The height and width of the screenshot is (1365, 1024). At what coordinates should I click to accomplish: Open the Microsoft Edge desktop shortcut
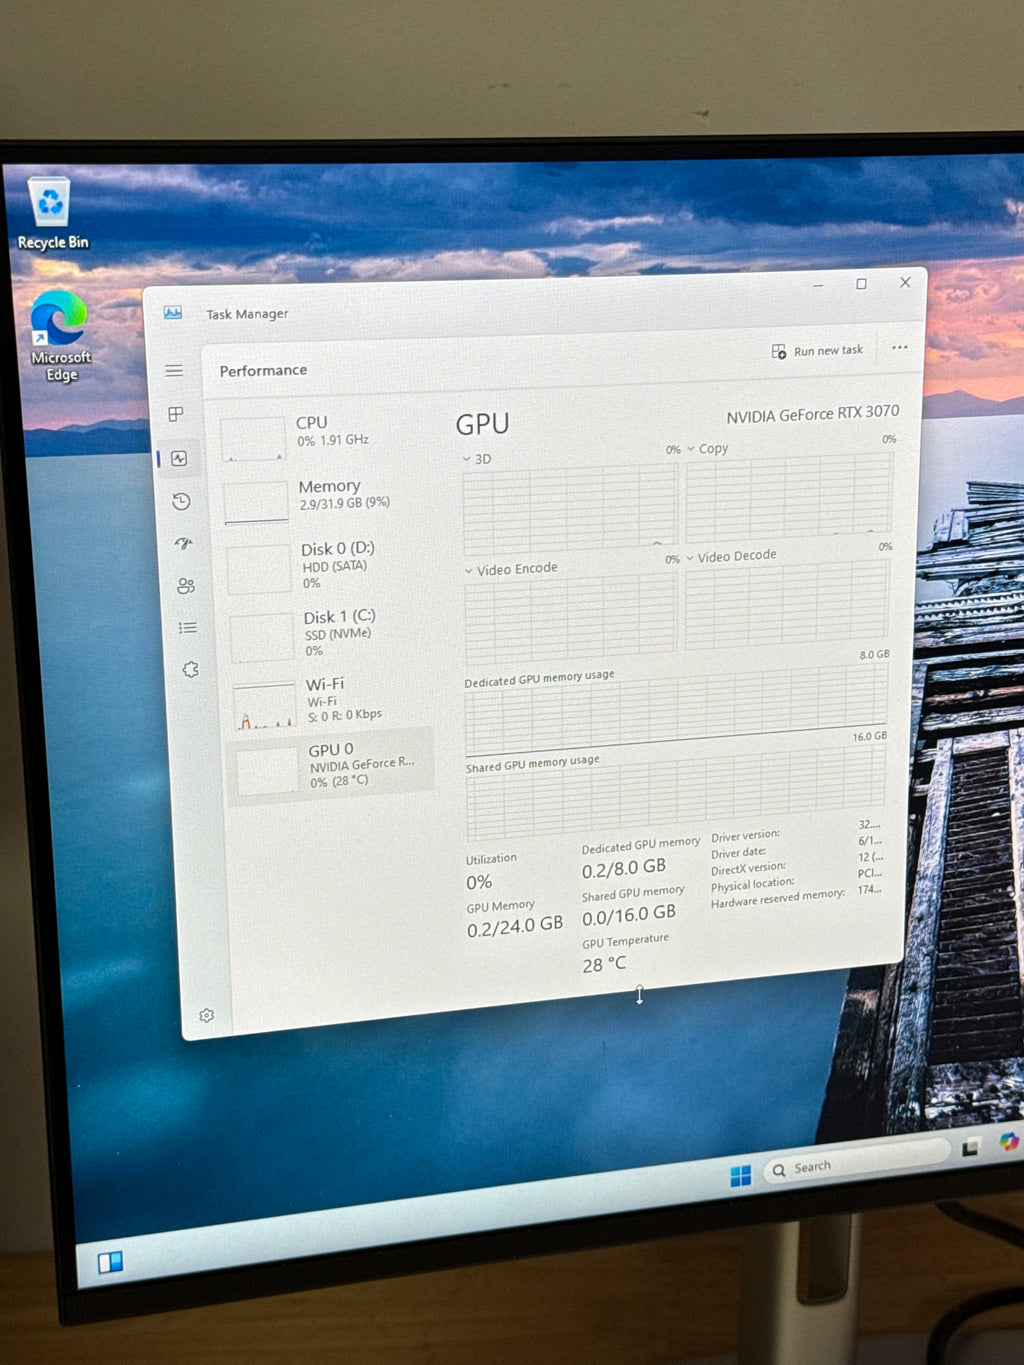click(x=59, y=336)
